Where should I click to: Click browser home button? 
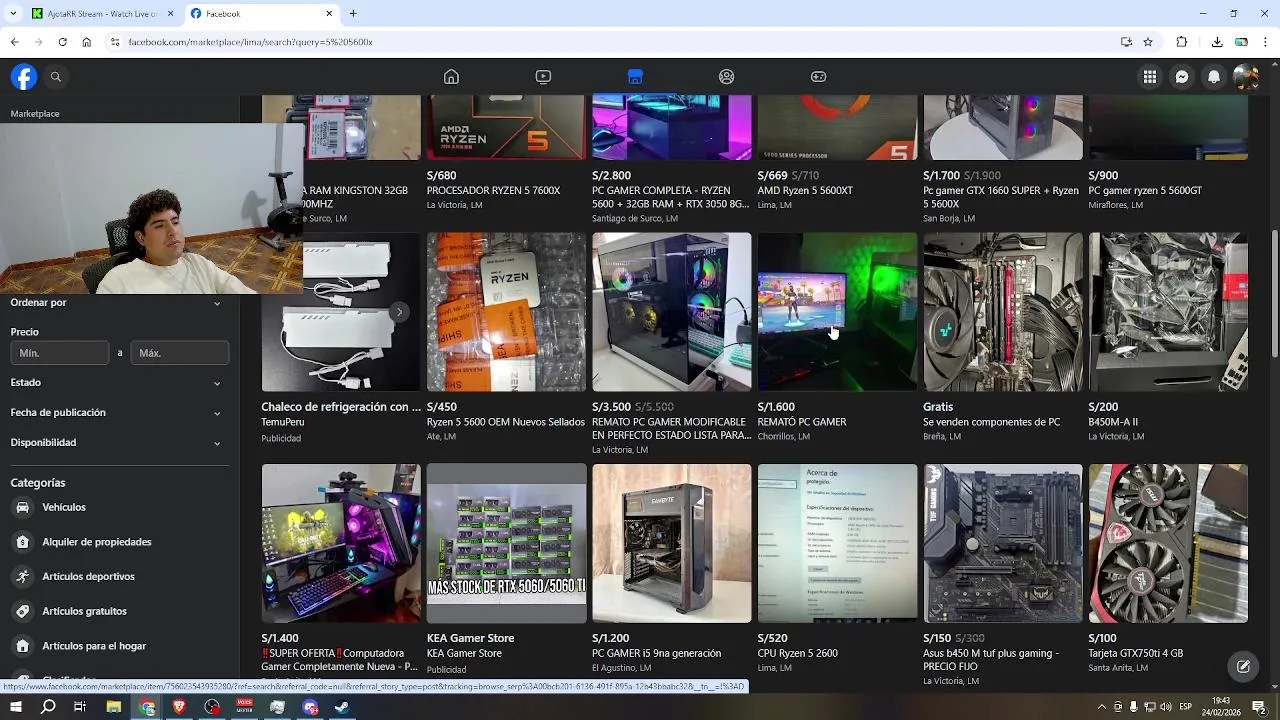87,42
